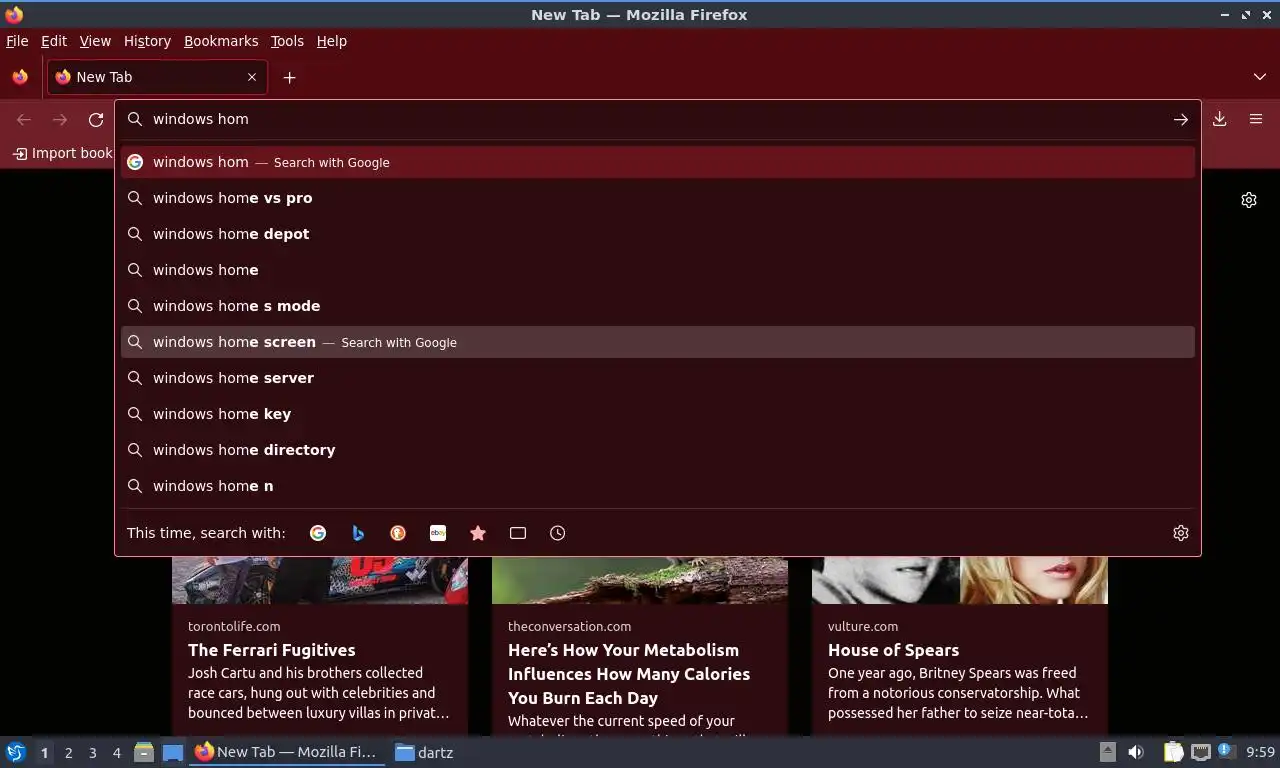1280x768 pixels.
Task: Click the DuckDuckGo one-off search icon
Action: (398, 533)
